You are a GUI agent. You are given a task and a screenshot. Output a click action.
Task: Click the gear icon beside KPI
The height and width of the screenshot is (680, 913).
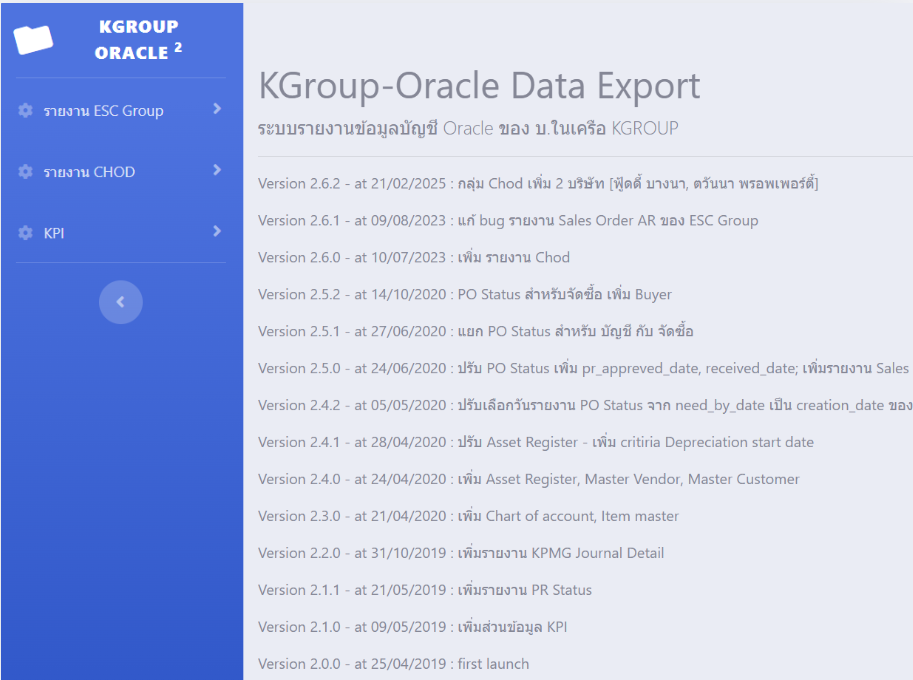coord(26,233)
